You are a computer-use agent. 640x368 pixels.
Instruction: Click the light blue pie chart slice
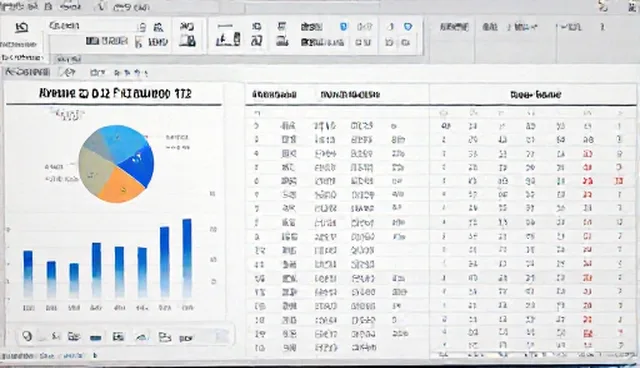(124, 142)
